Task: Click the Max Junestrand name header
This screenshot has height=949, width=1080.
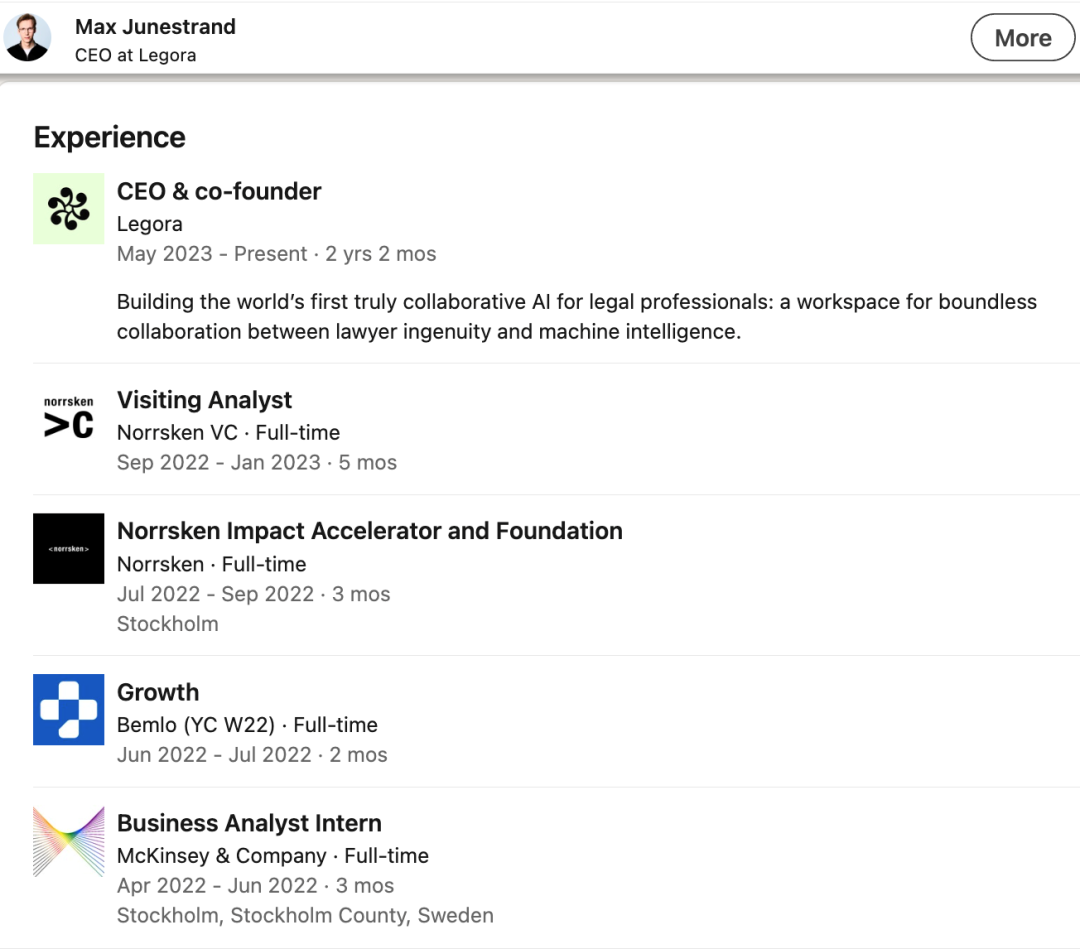Action: tap(155, 27)
